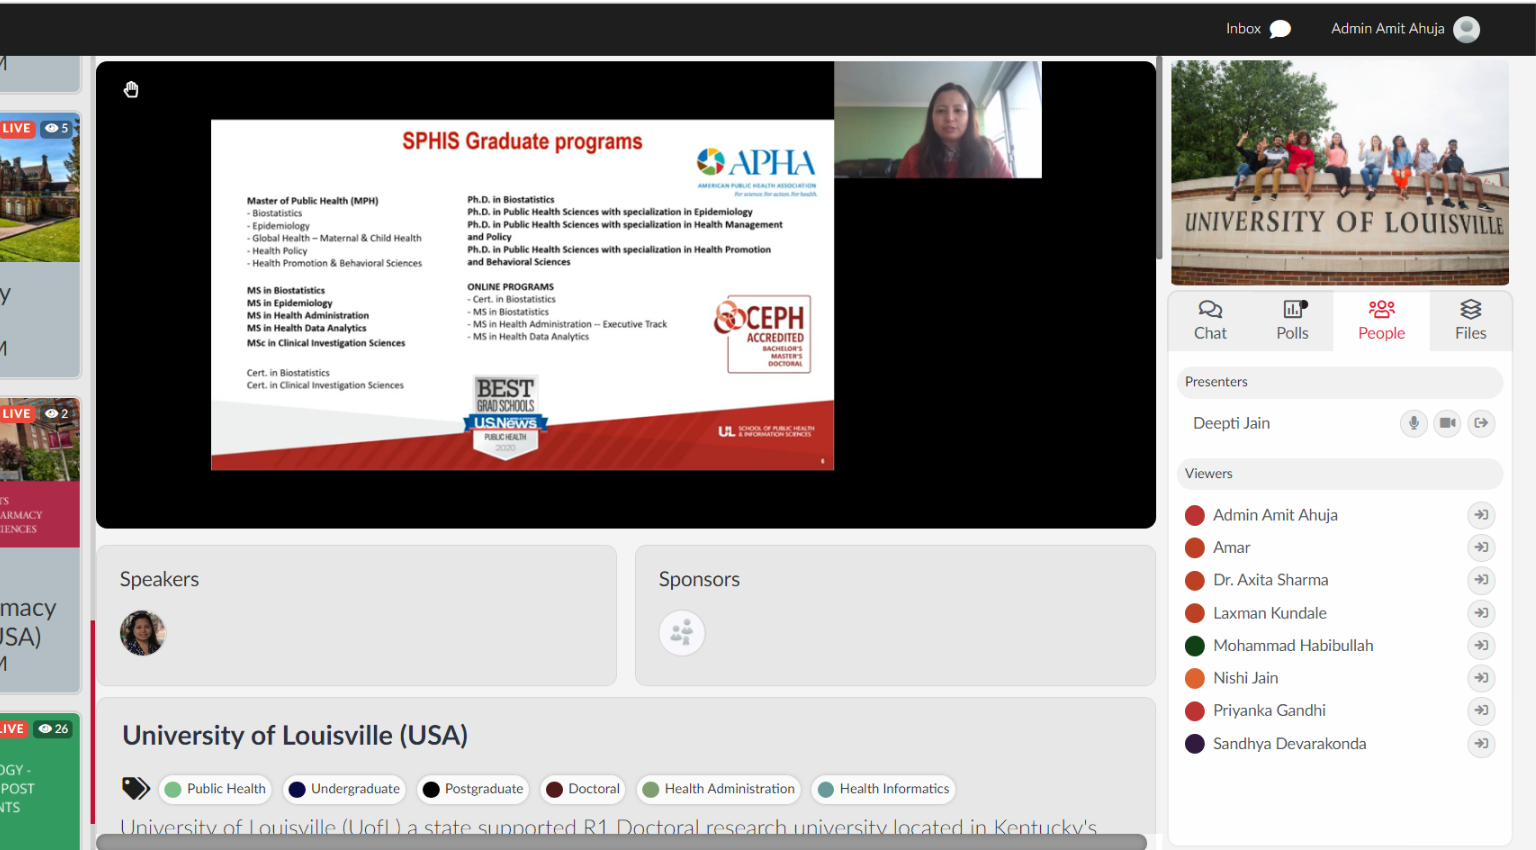Switch to the People tab
Viewport: 1536px width, 850px height.
[1381, 320]
